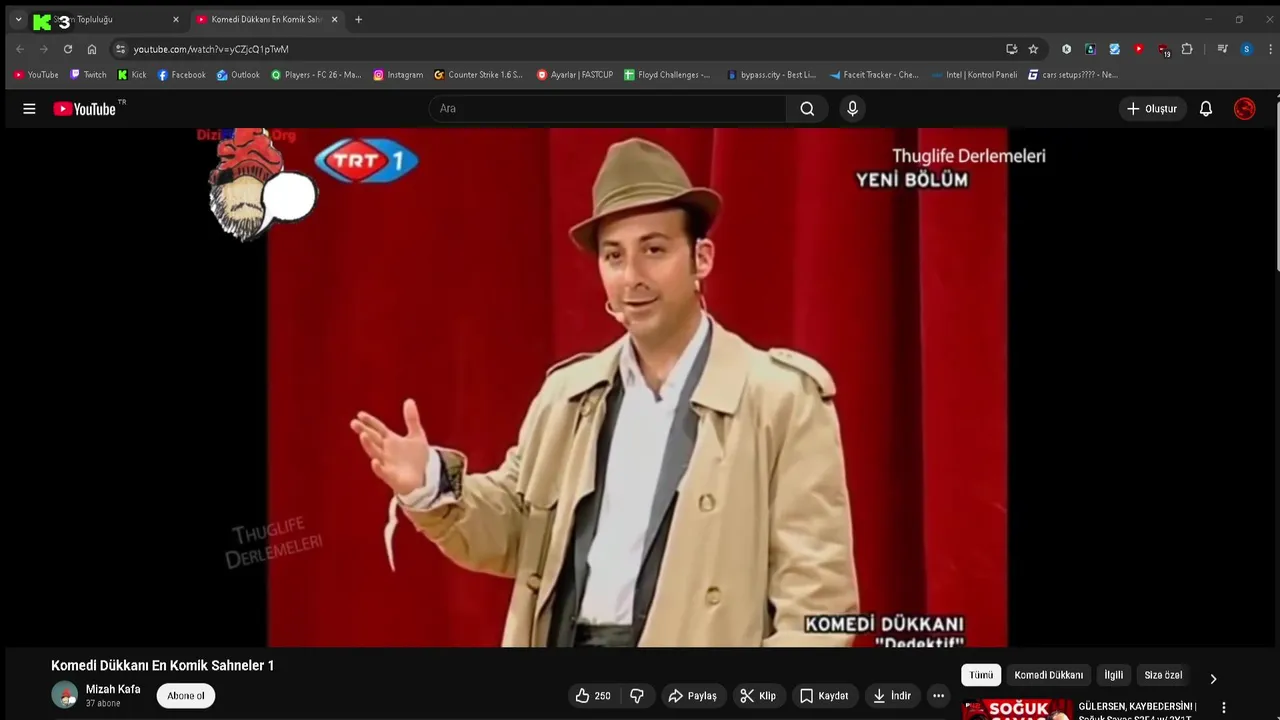The image size is (1280, 720).
Task: Open YouTube bookmark in bookmarks bar
Action: [36, 75]
